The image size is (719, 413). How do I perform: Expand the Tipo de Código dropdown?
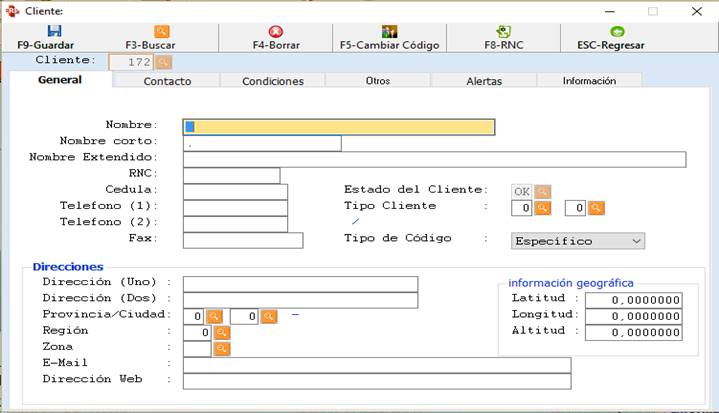click(636, 241)
